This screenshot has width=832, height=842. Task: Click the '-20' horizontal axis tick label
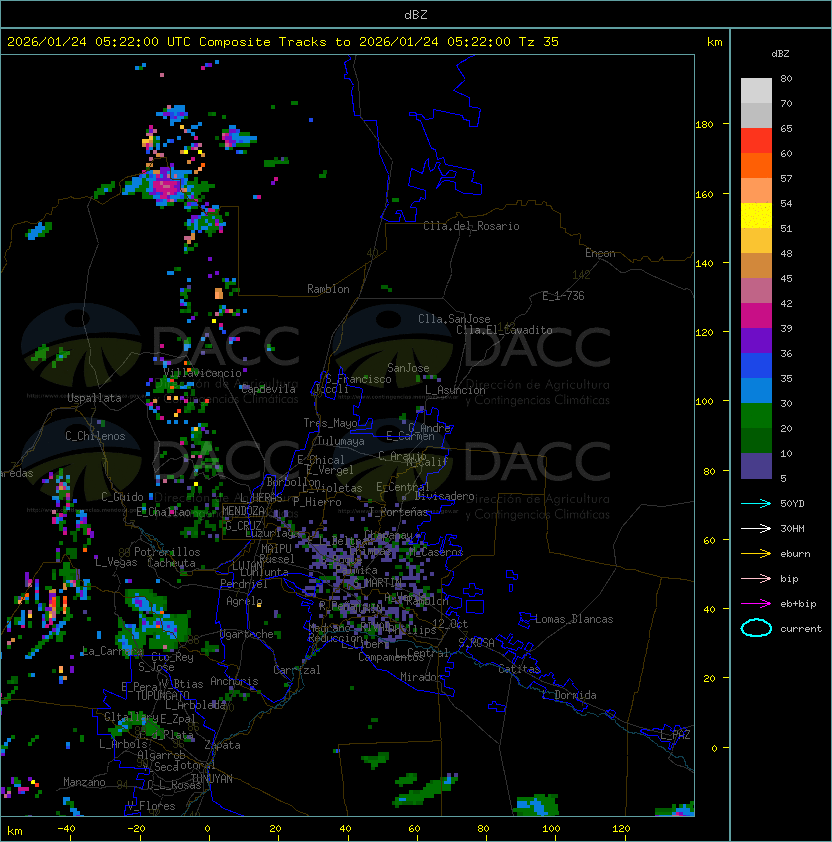(x=136, y=829)
